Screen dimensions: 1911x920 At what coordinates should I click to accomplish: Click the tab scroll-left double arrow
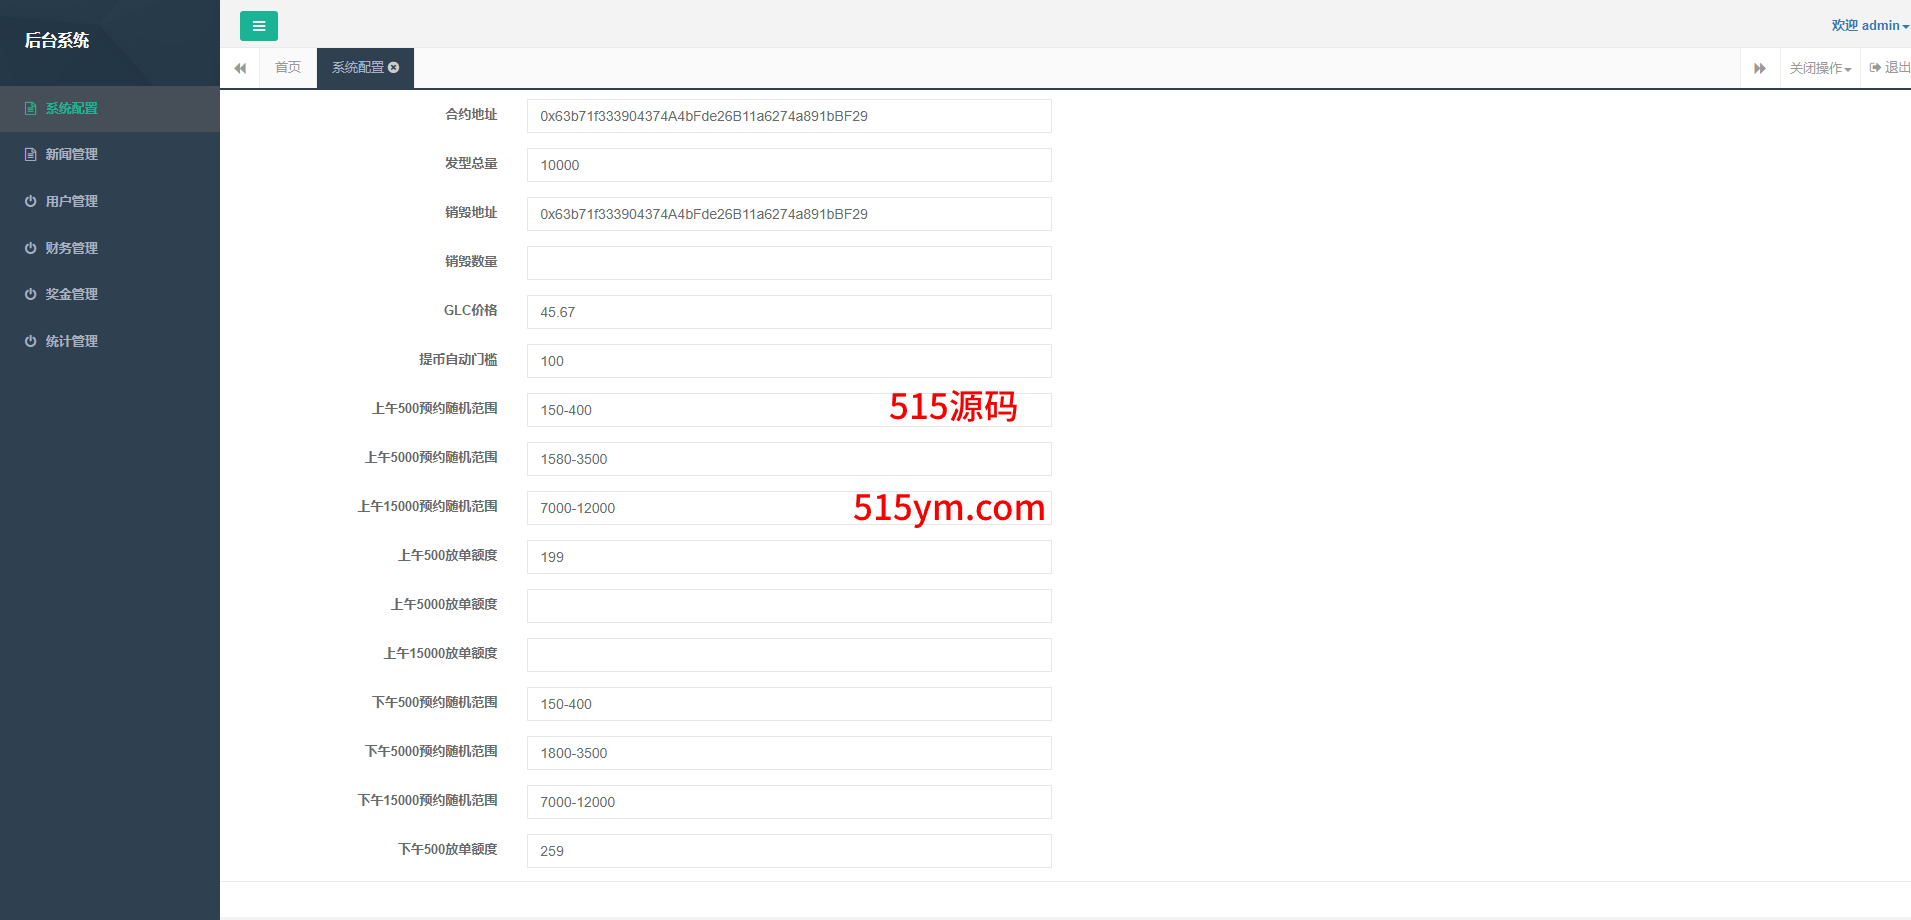[240, 68]
